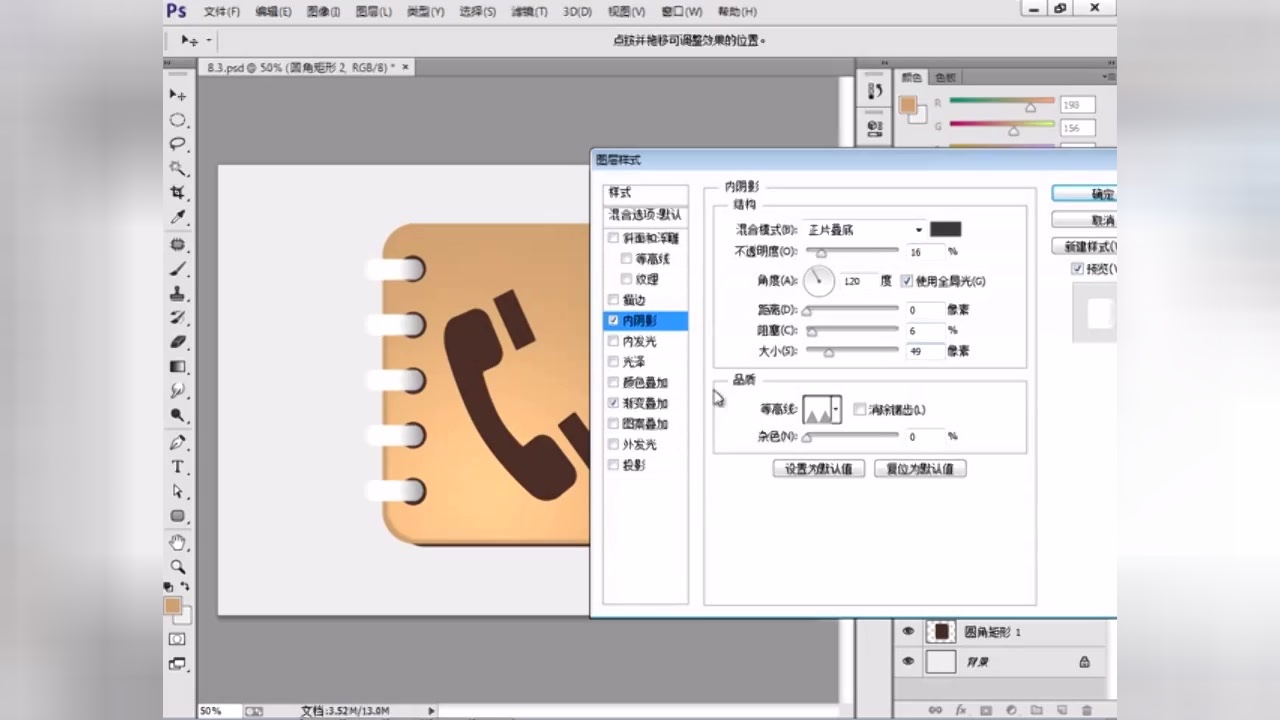Image resolution: width=1280 pixels, height=720 pixels.
Task: Switch to 色板 panel tab
Action: tap(944, 77)
